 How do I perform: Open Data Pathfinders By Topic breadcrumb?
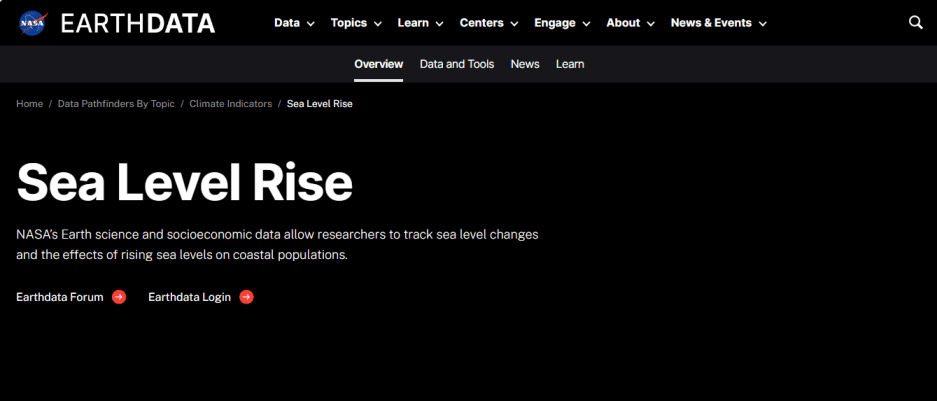(x=116, y=104)
